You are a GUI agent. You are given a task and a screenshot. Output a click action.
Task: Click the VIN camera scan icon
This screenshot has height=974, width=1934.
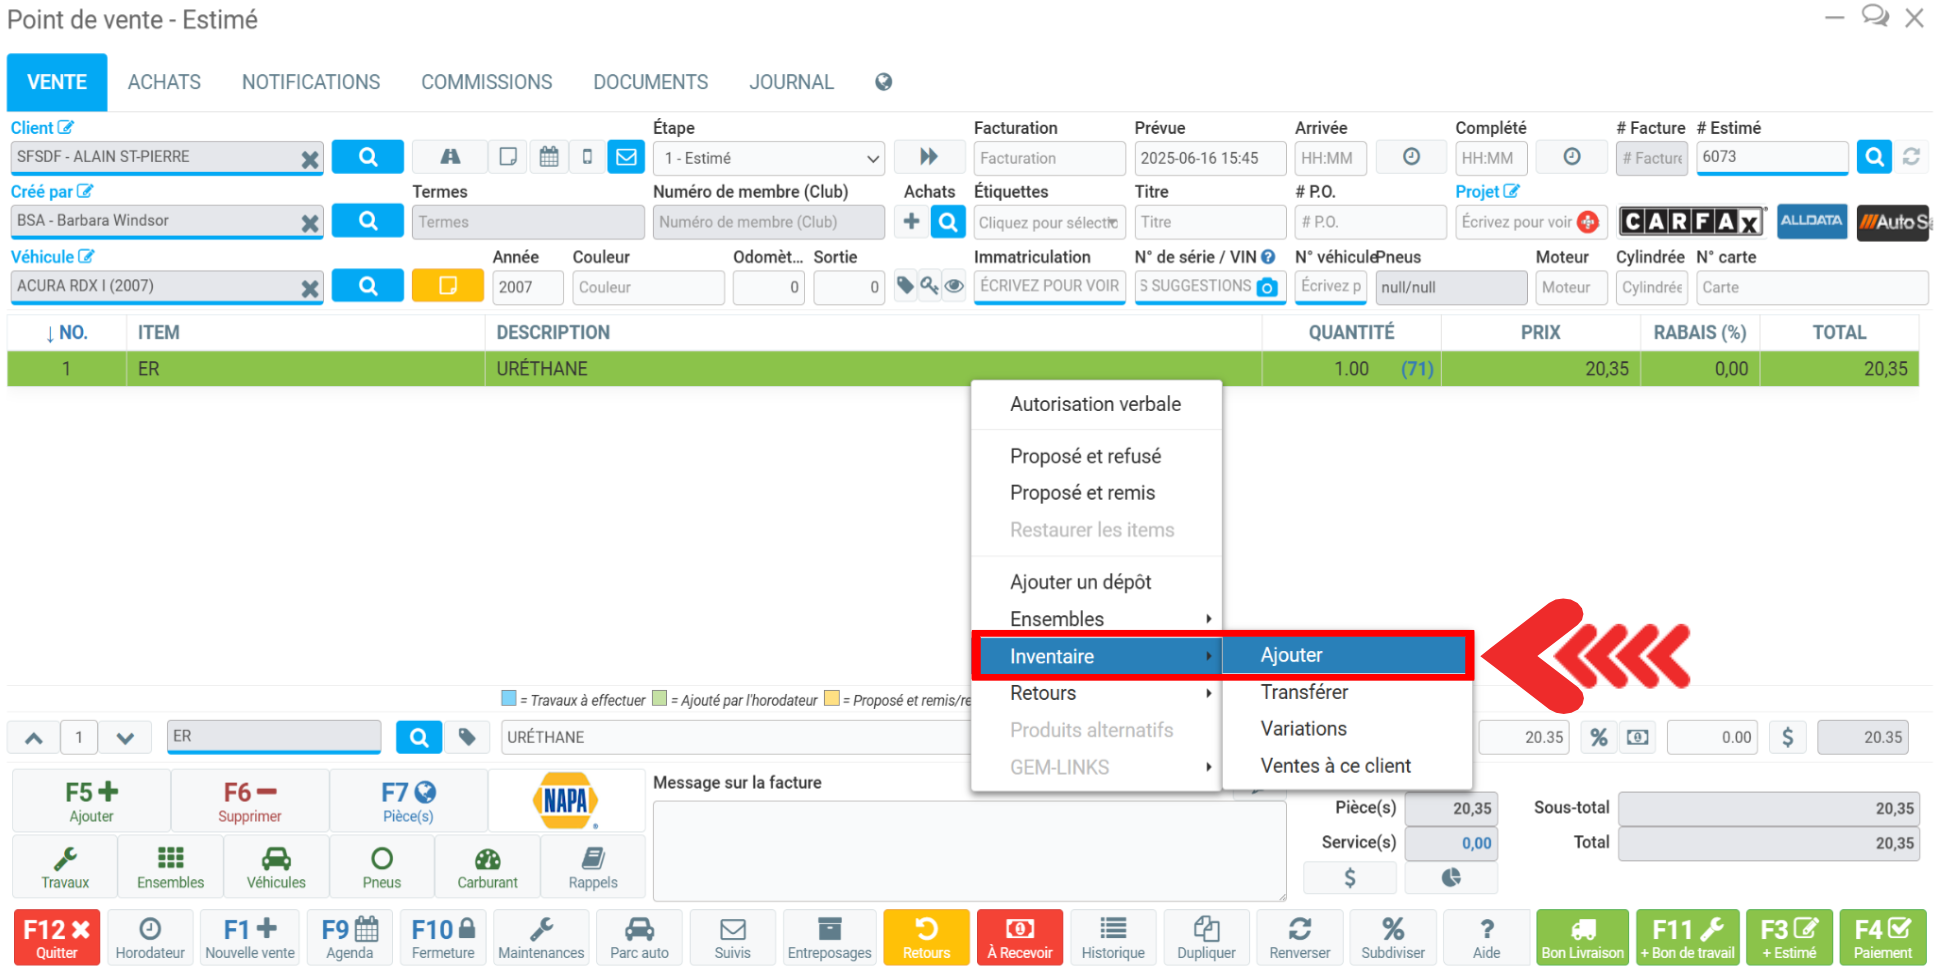click(x=1267, y=287)
